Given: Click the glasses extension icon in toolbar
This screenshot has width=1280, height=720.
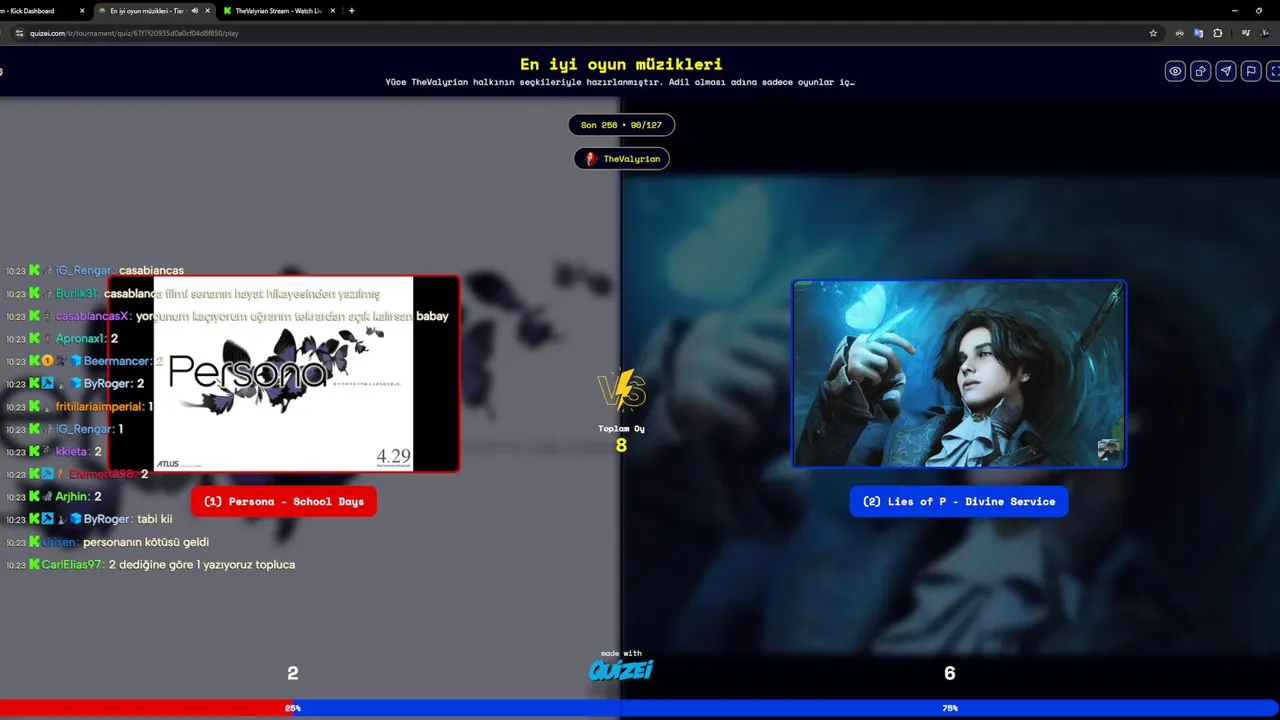Looking at the screenshot, I should click(1180, 33).
